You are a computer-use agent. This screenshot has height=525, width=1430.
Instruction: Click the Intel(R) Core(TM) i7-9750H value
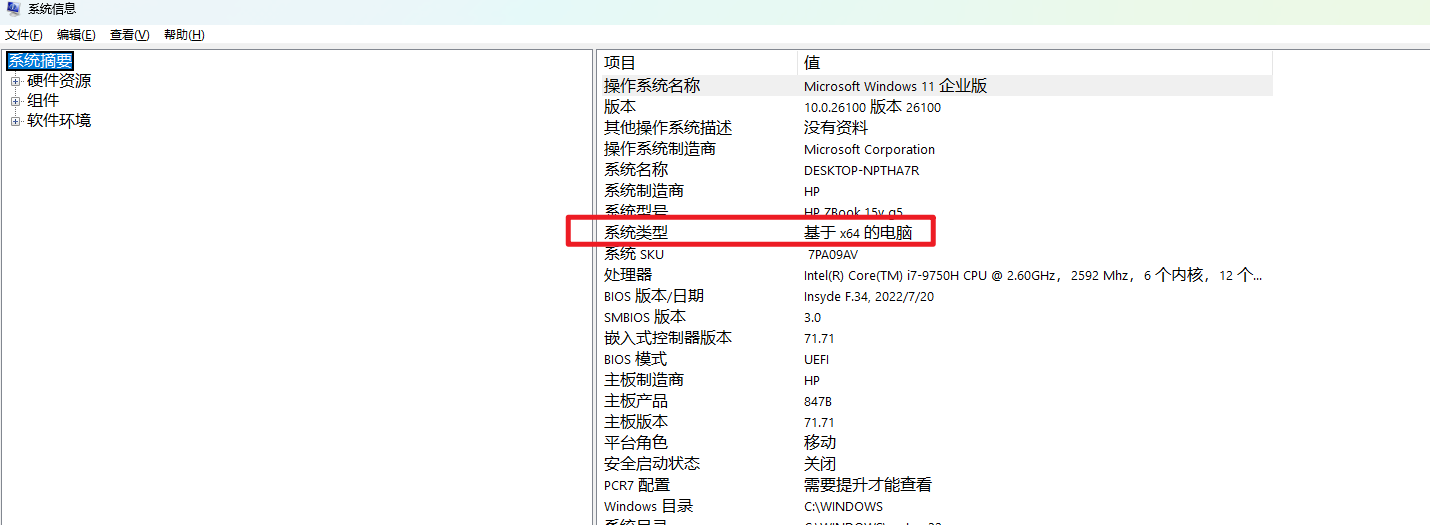1033,275
